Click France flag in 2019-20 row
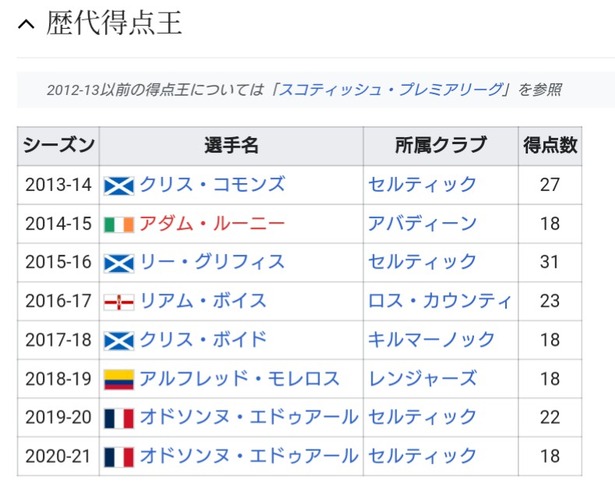The height and width of the screenshot is (490, 615). (119, 418)
